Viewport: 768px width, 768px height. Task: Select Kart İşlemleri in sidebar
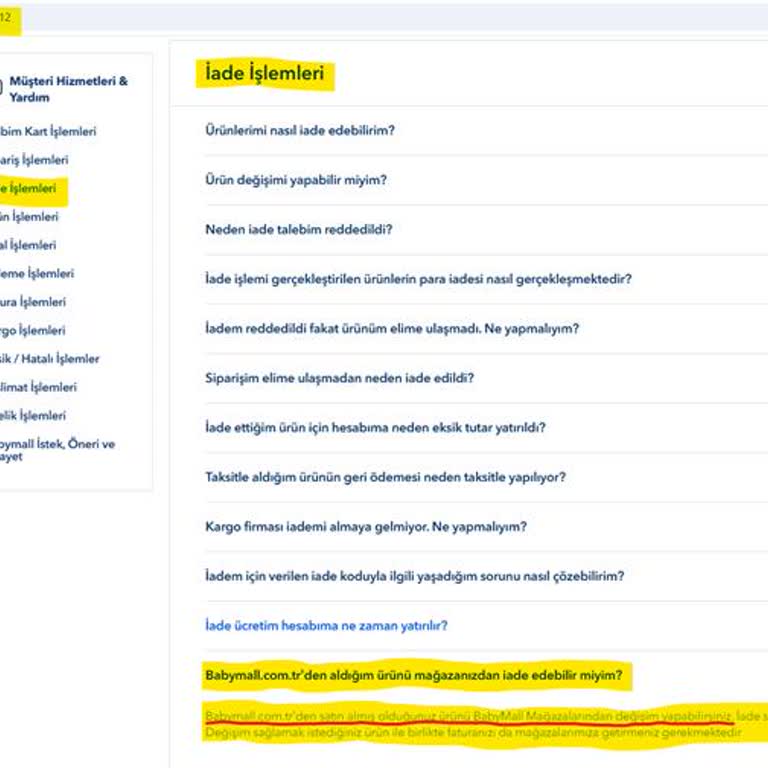click(48, 131)
